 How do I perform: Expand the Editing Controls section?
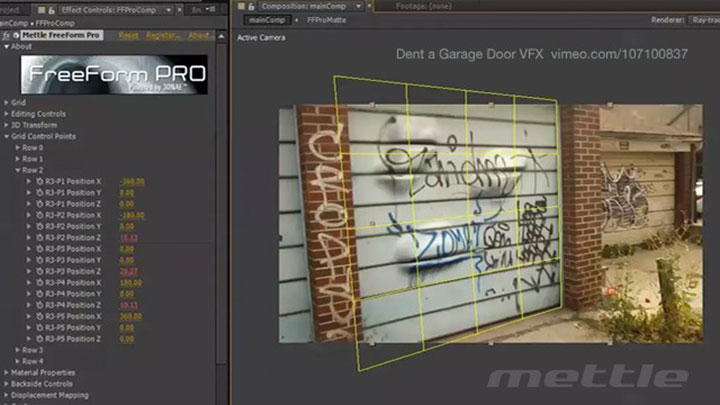click(6, 114)
